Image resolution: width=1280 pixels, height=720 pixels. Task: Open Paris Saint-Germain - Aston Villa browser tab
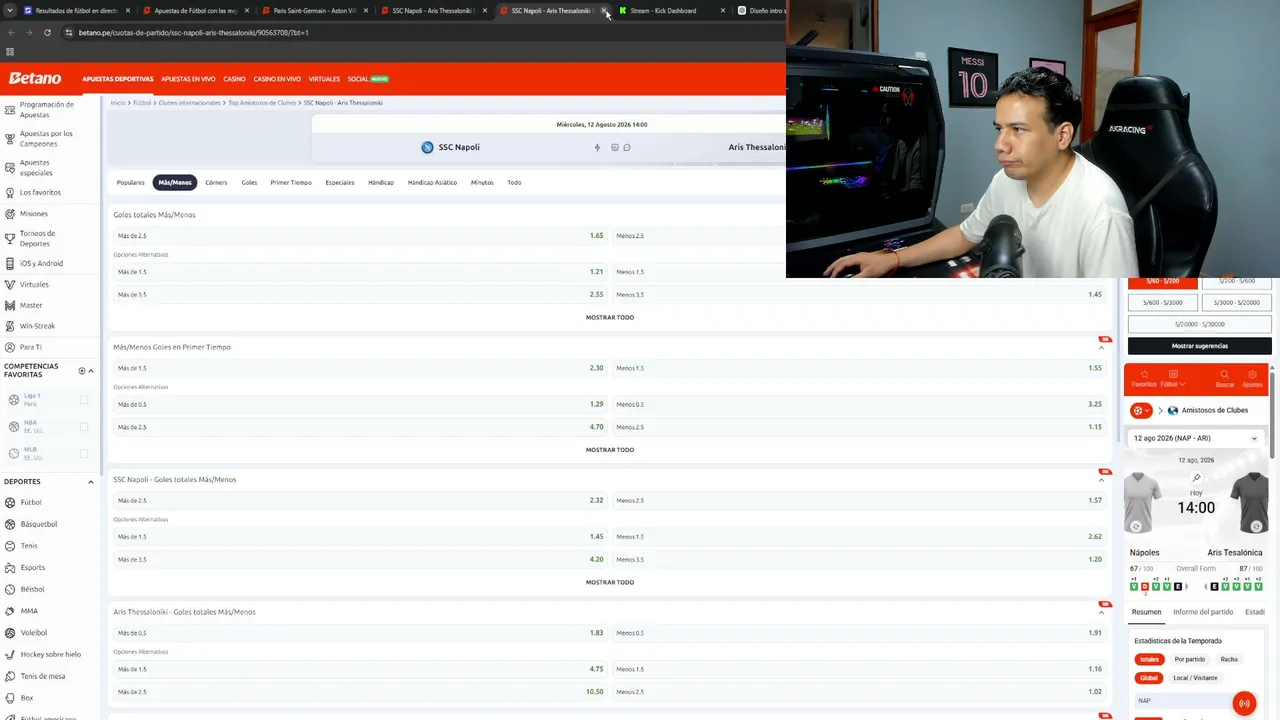(x=315, y=10)
